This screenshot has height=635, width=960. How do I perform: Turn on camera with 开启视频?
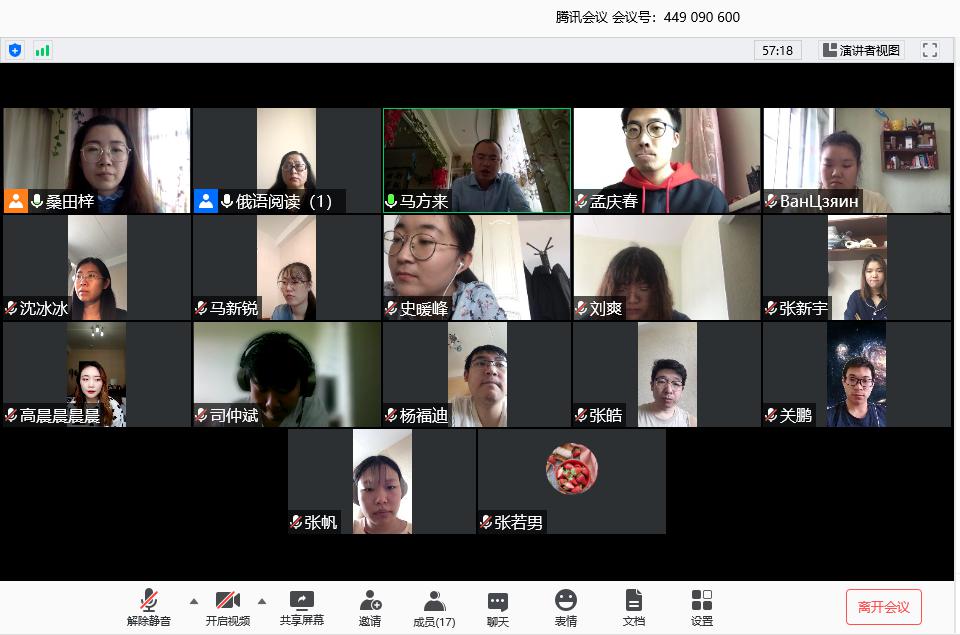pyautogui.click(x=228, y=607)
